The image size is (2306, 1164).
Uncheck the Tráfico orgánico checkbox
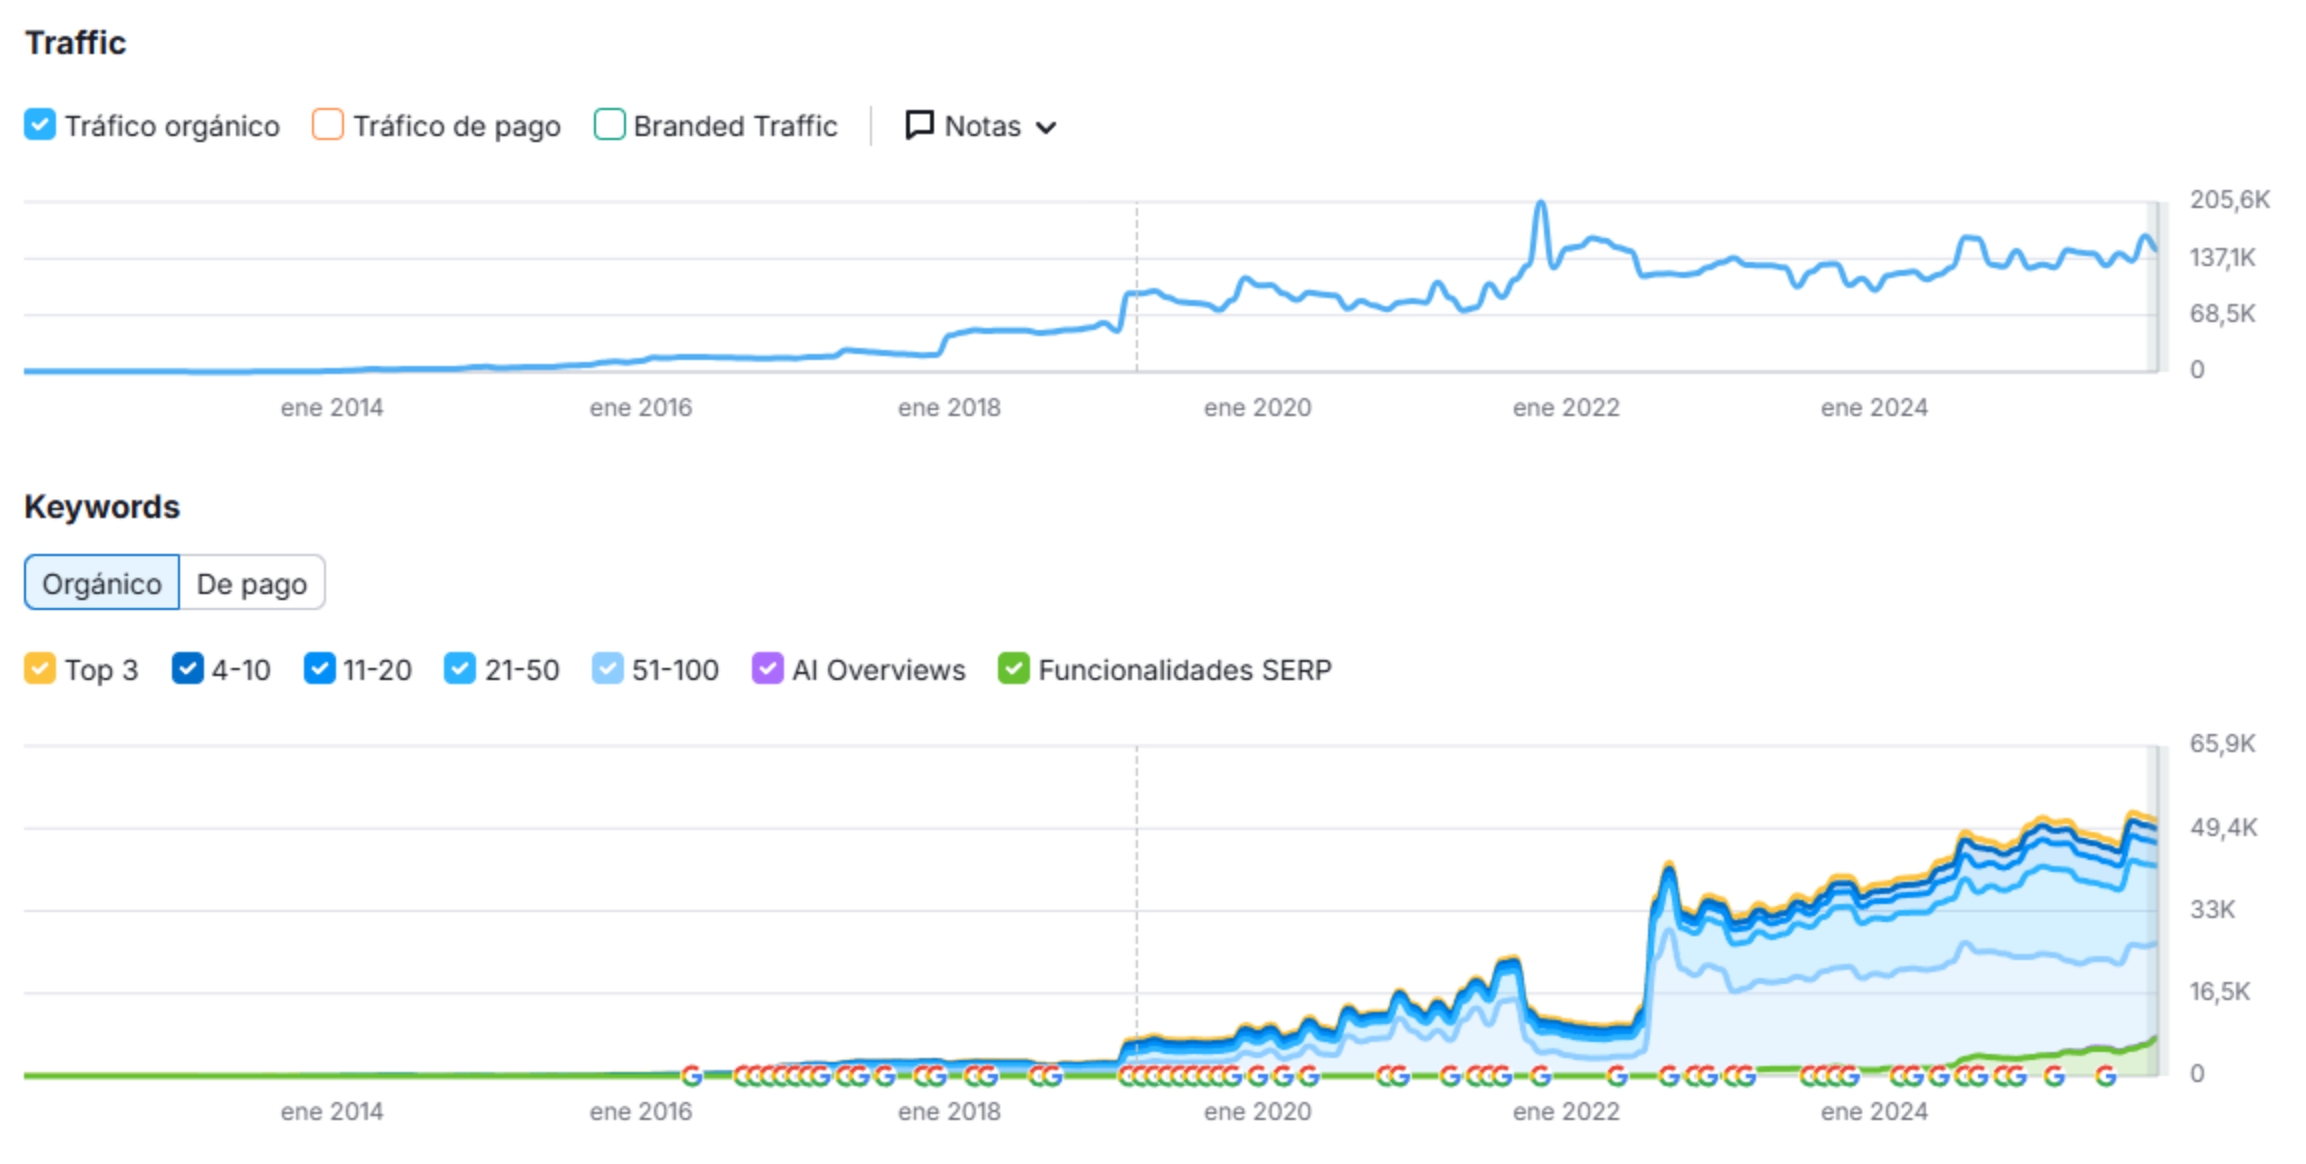[40, 126]
